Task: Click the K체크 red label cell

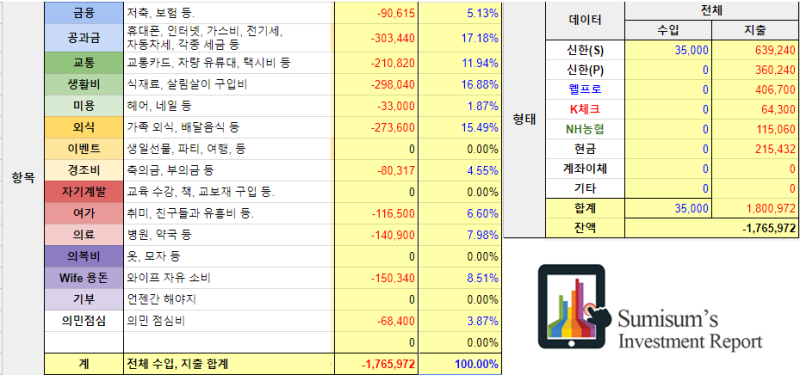Action: pos(585,109)
